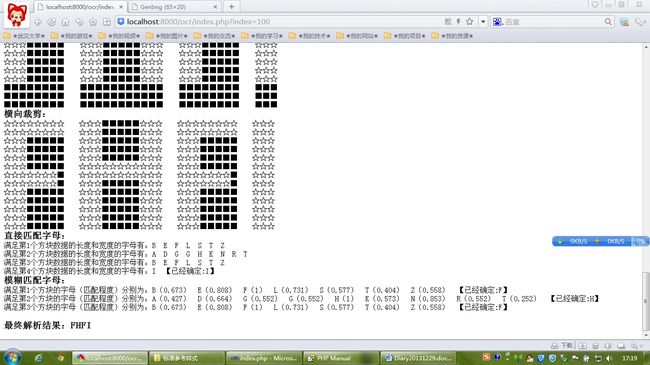Click into the Baidu search box

pos(553,22)
